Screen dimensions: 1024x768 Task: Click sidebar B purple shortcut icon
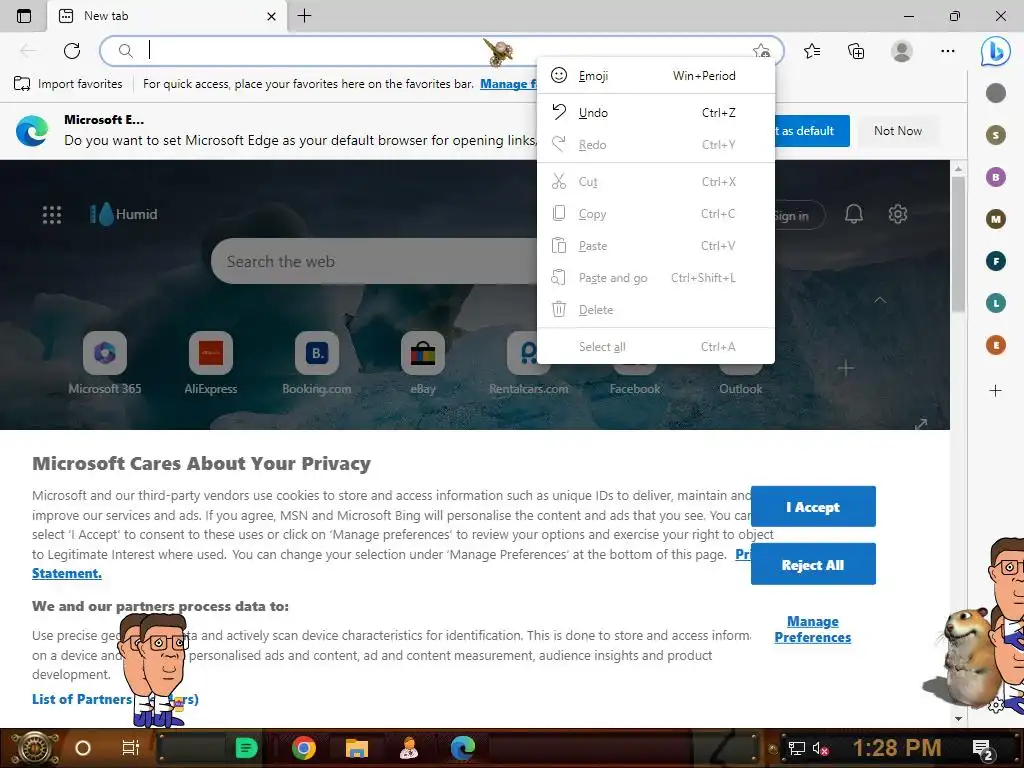point(995,177)
